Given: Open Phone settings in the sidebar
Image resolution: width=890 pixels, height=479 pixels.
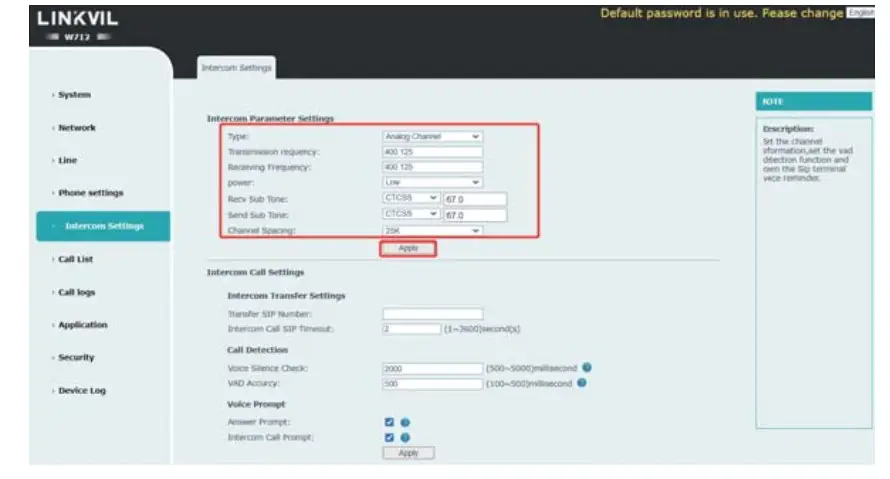Looking at the screenshot, I should tap(90, 193).
